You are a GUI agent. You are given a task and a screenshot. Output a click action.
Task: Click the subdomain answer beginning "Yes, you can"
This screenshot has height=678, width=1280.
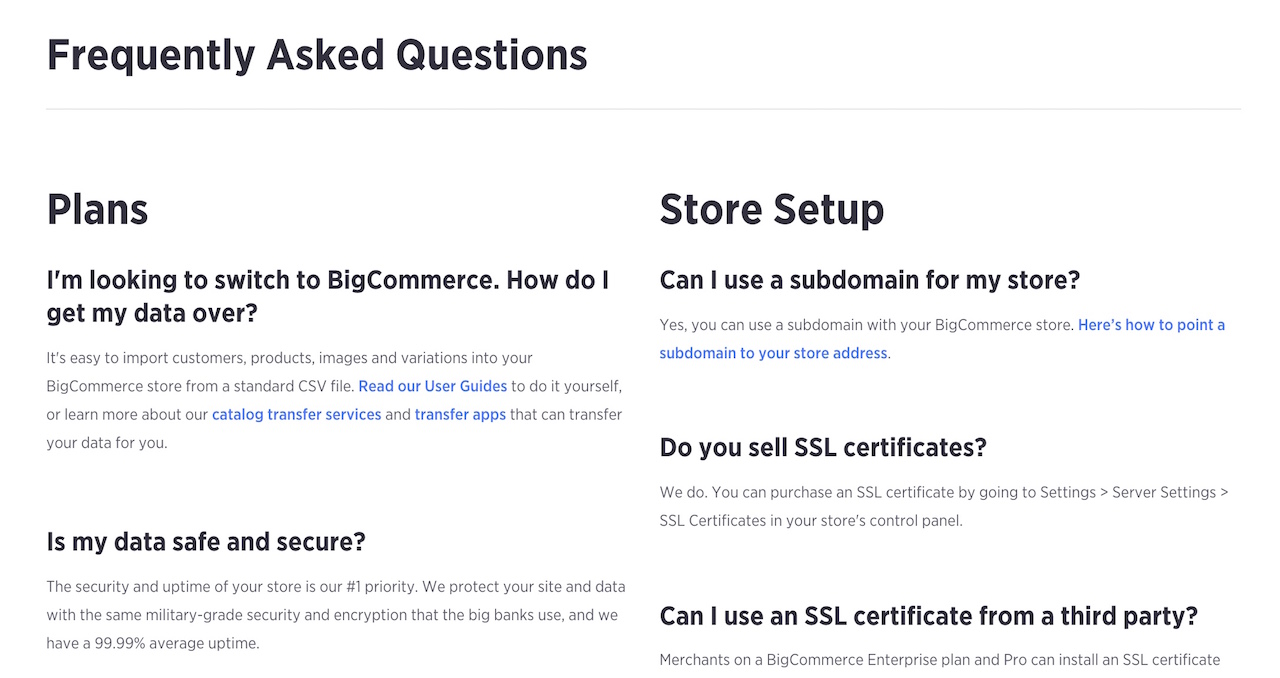coord(942,339)
